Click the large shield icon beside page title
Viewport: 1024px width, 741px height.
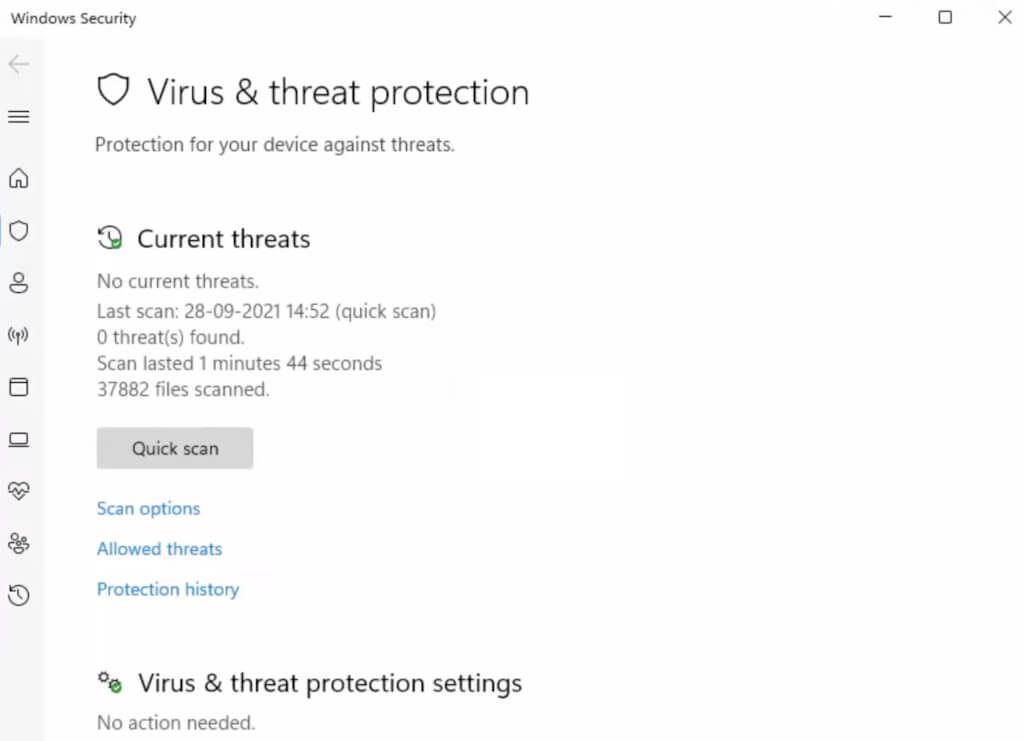[113, 91]
